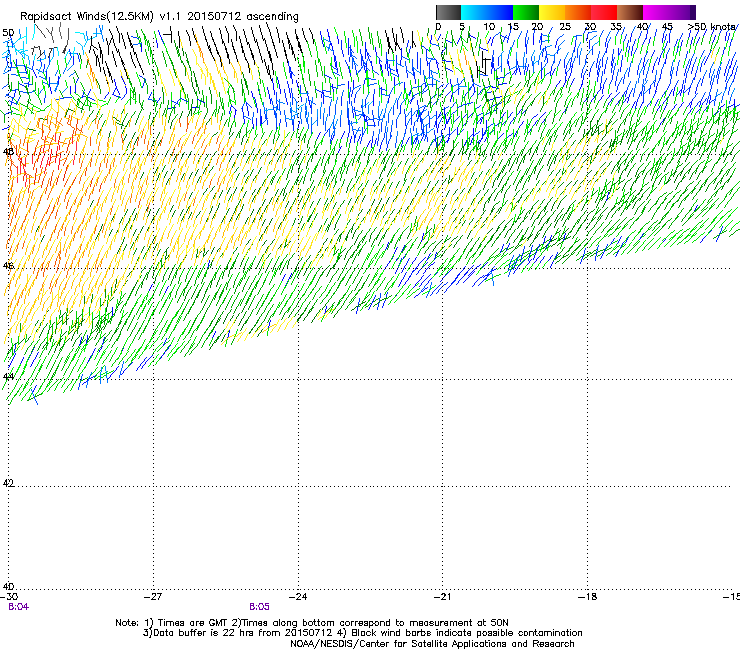Image resolution: width=740 pixels, height=650 pixels.
Task: Click the legend label '25'
Action: pyautogui.click(x=565, y=26)
